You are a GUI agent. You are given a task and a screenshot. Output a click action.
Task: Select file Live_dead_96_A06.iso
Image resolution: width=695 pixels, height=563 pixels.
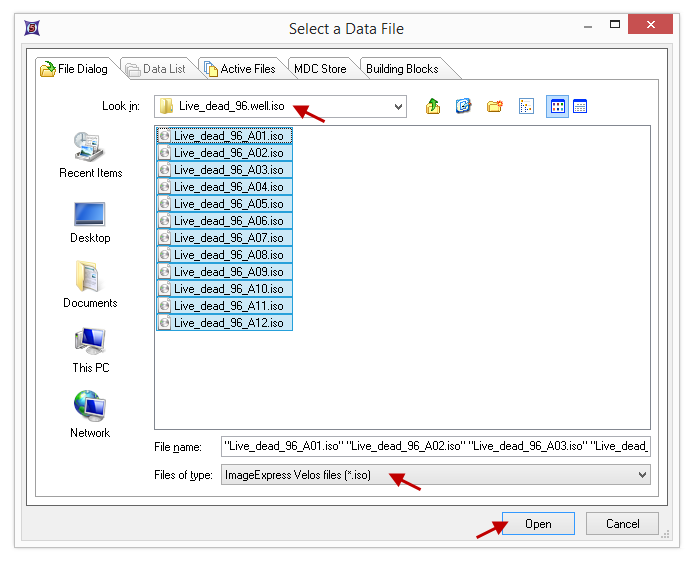(228, 221)
